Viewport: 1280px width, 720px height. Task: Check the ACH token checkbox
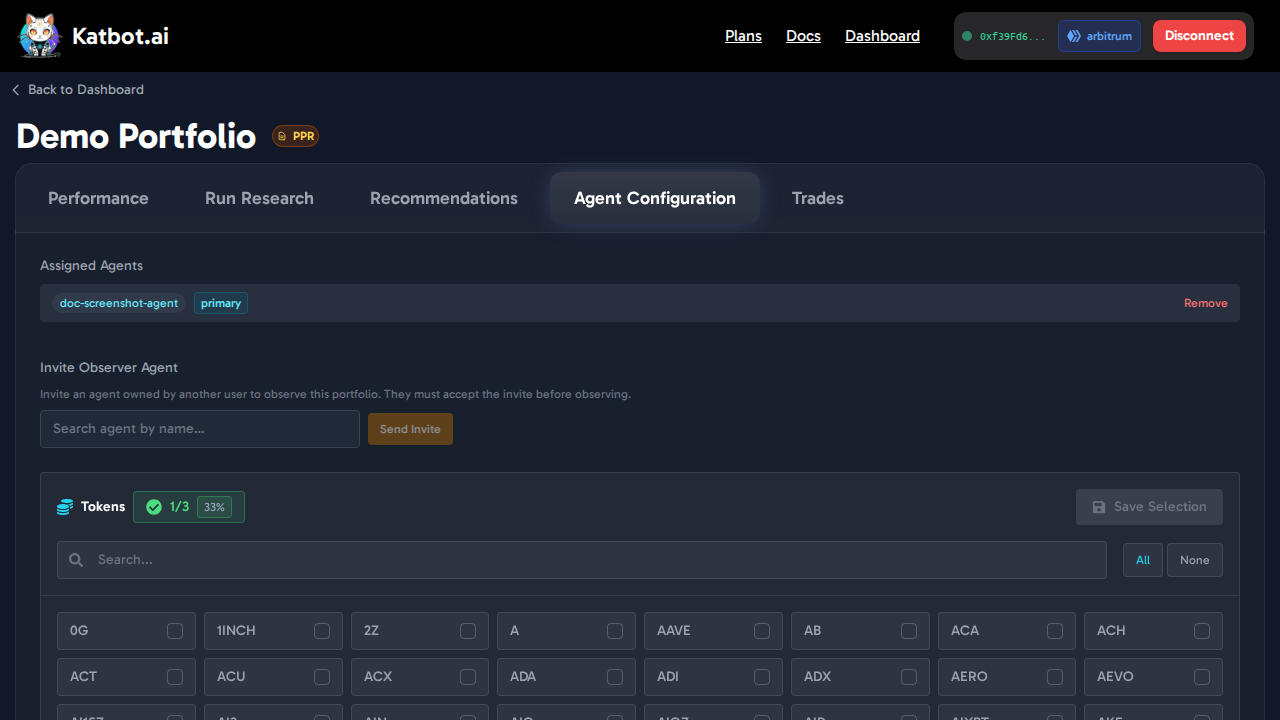(x=1202, y=631)
